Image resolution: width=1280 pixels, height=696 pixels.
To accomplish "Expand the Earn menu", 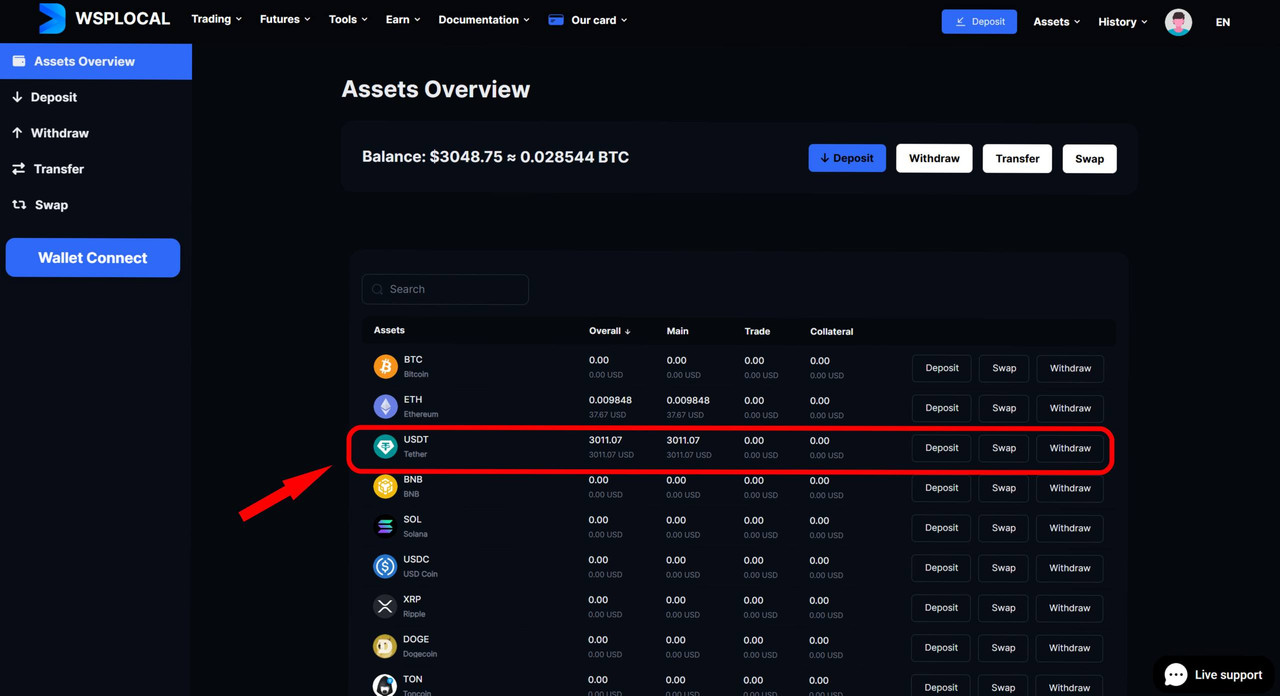I will [x=403, y=19].
